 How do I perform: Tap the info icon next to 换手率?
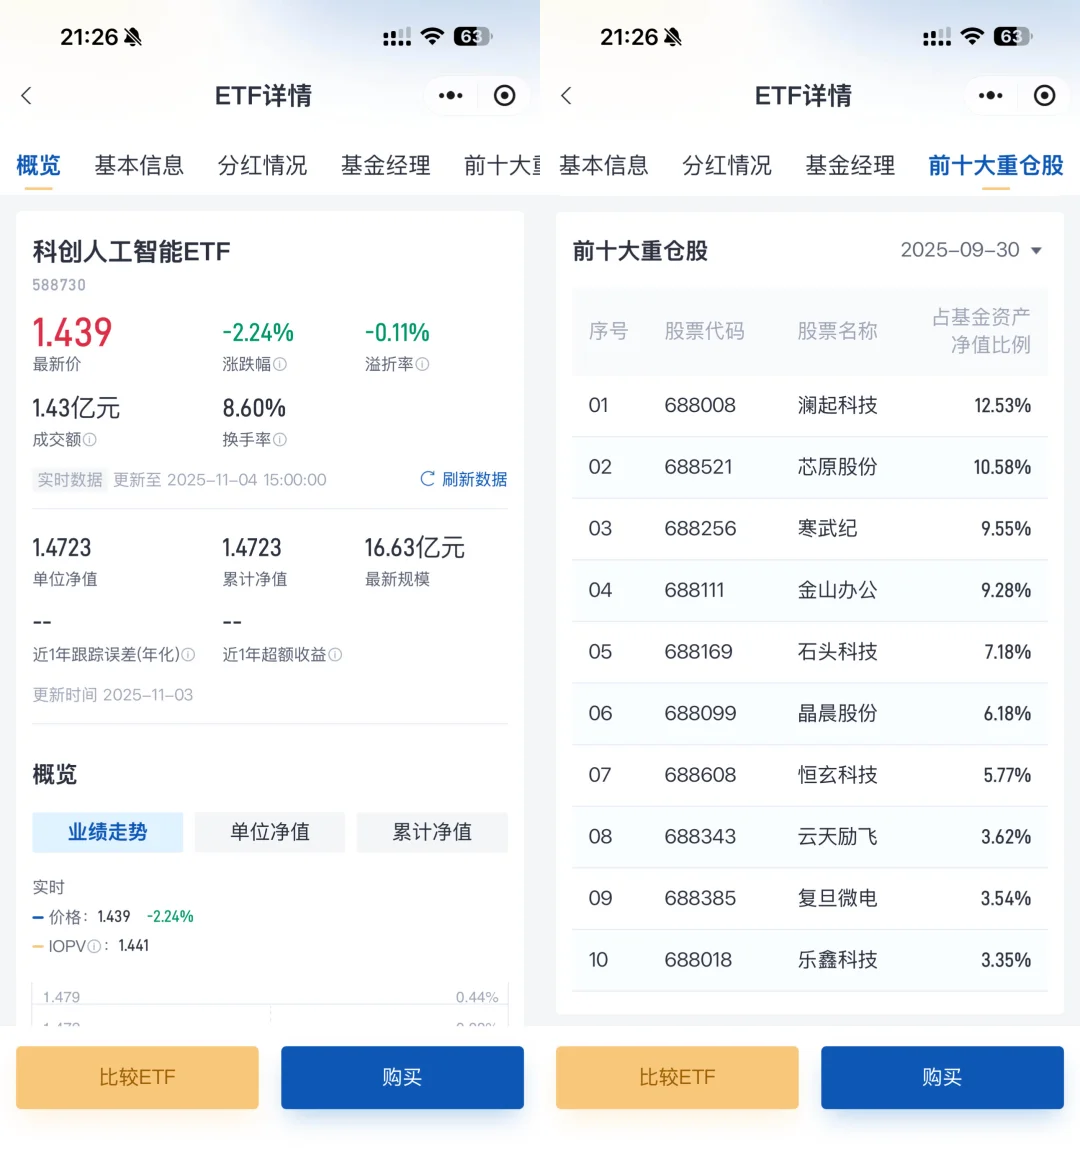pos(280,440)
